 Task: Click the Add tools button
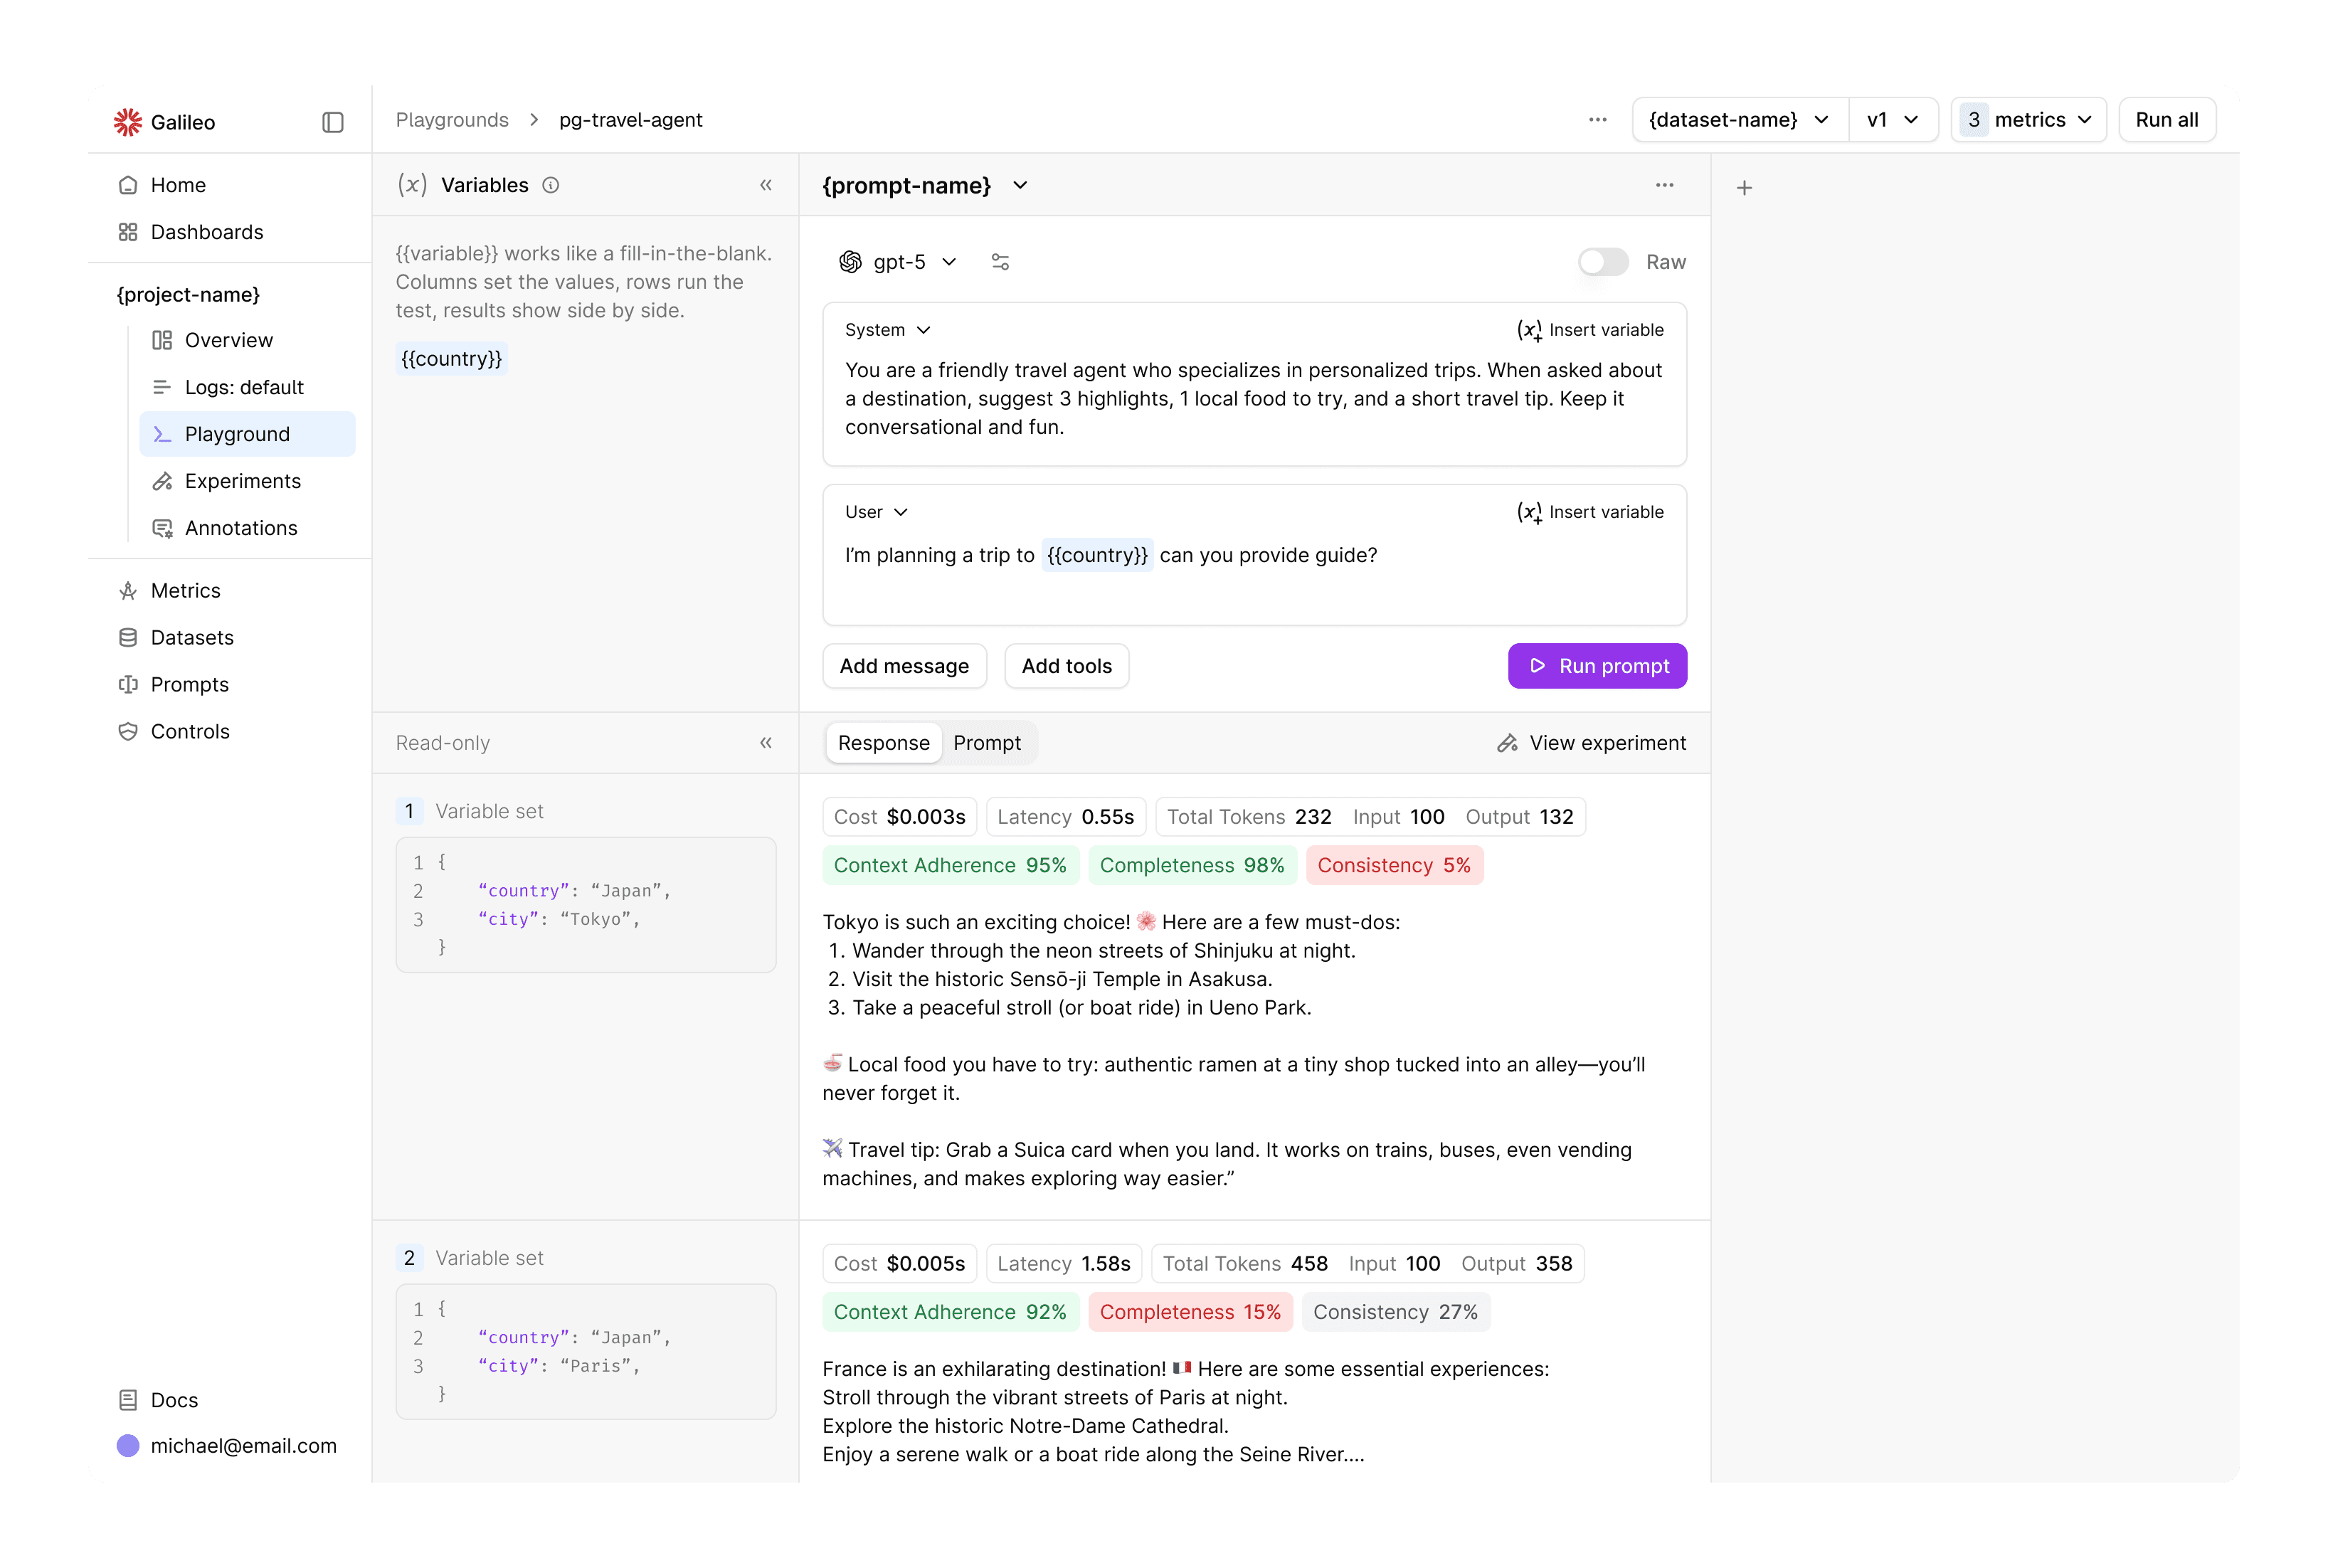(1066, 666)
